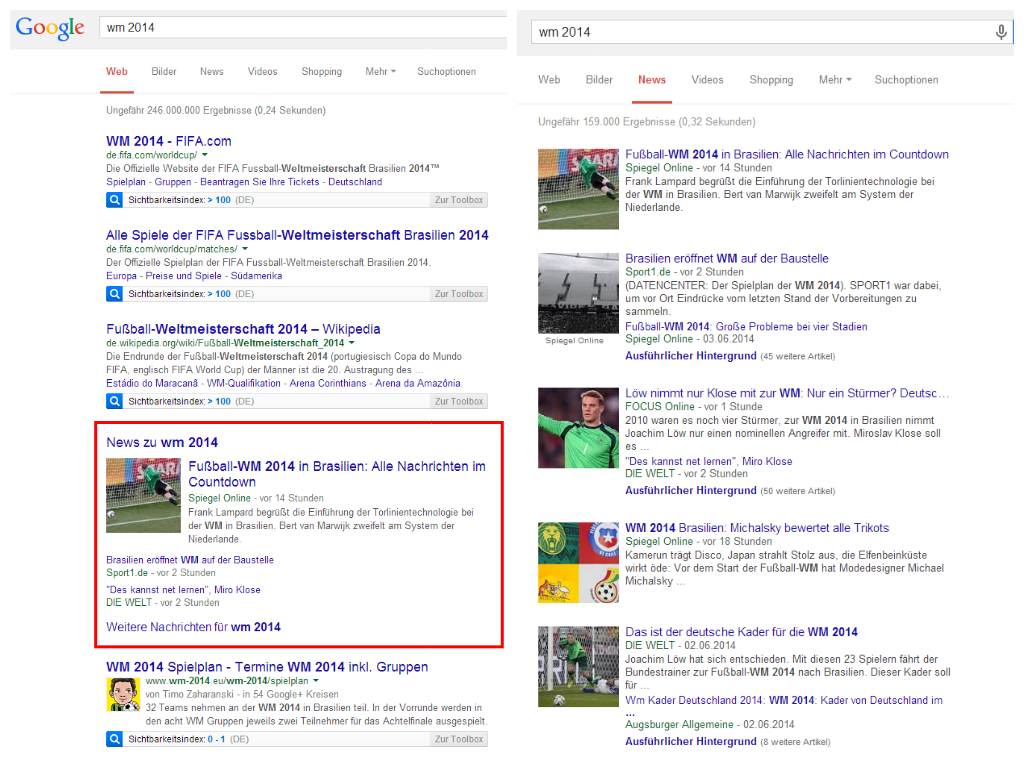
Task: Click the microphone voice search icon
Action: (x=1001, y=32)
